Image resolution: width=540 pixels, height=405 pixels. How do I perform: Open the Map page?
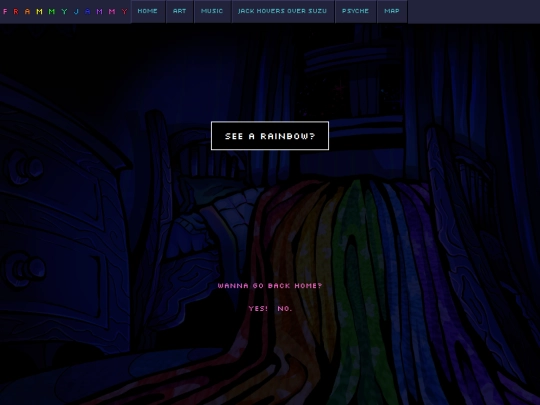[x=392, y=11]
